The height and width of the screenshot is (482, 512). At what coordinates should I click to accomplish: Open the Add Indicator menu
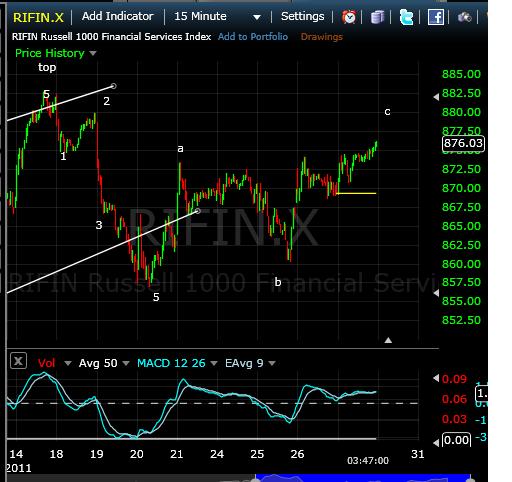(x=118, y=16)
